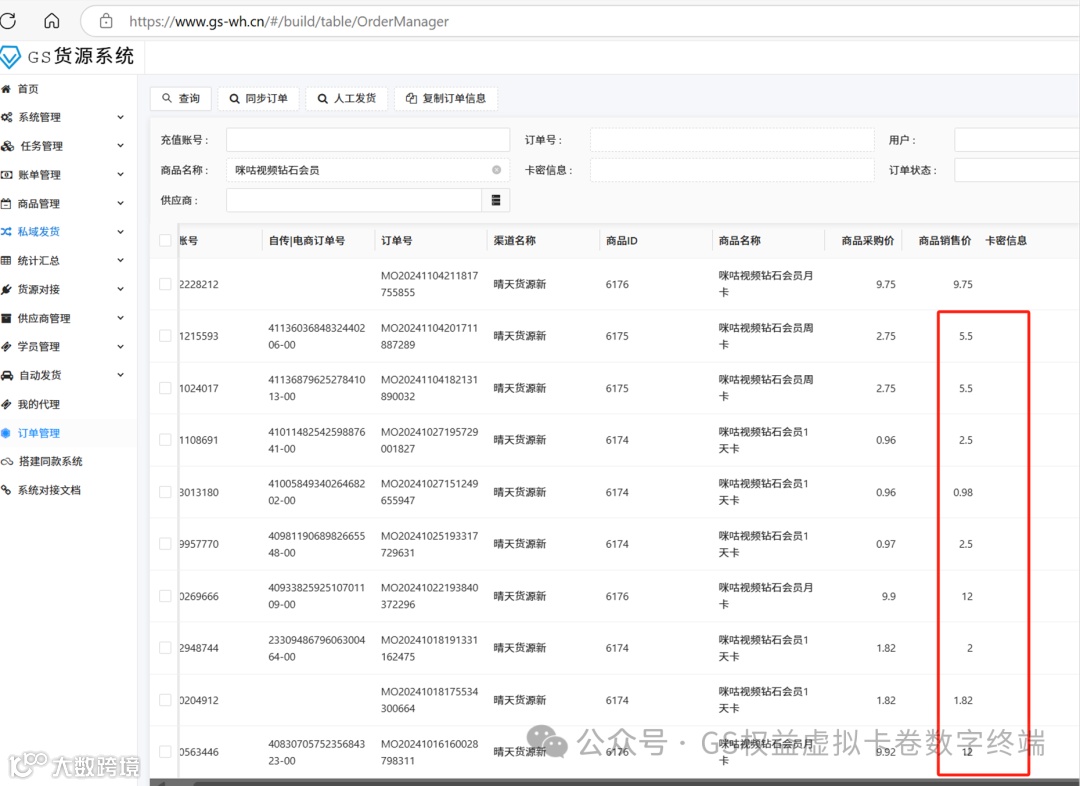Expand the 任务管理 submenu chevron
The width and height of the screenshot is (1080, 786).
tap(121, 146)
